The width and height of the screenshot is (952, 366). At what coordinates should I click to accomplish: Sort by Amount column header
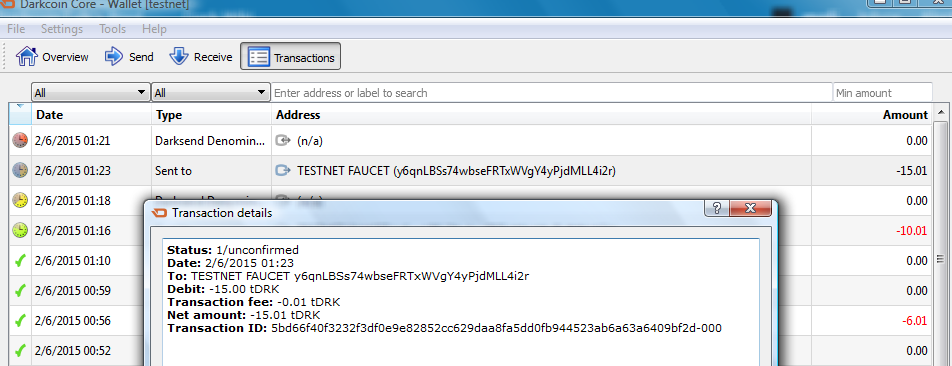(872, 115)
